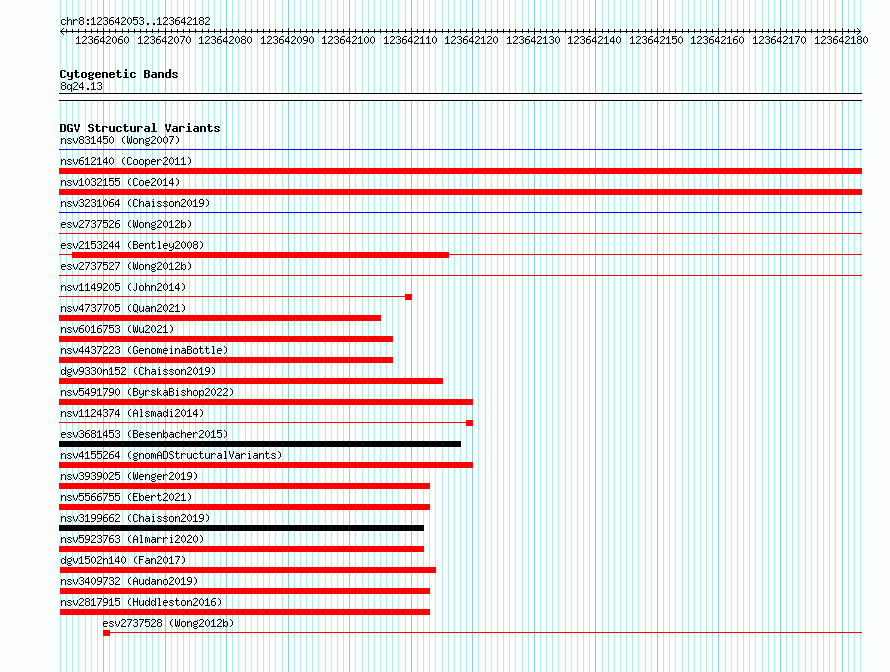Viewport: 890px width, 672px height.
Task: Open variant nsv4437223 (GenomeinaBottle)
Action: tap(144, 350)
